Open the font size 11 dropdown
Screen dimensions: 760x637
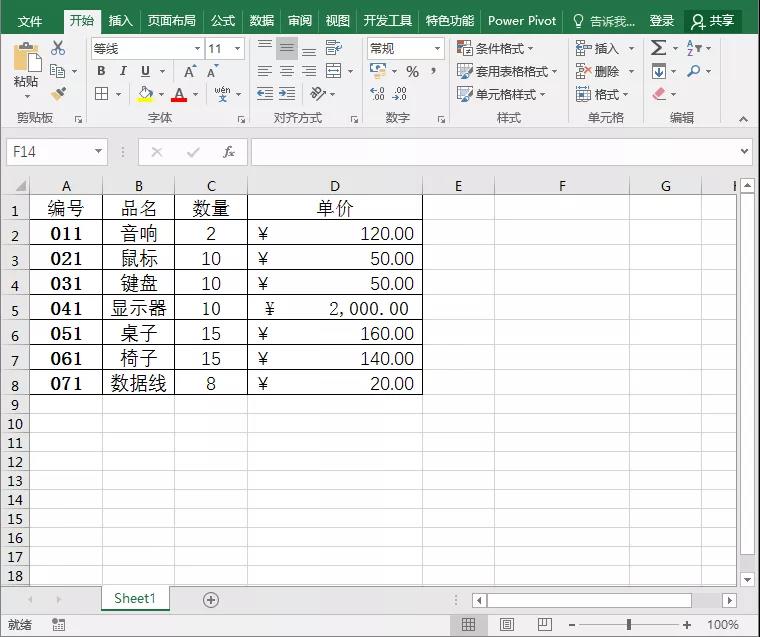(x=238, y=48)
